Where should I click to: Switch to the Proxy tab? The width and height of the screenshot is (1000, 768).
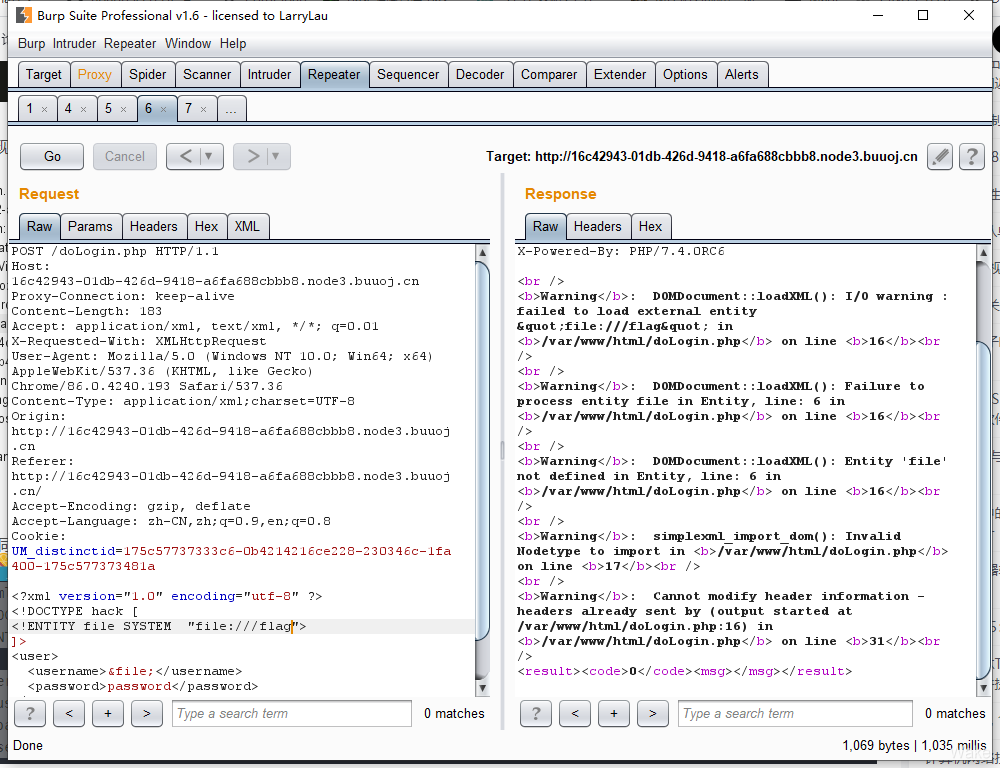(x=94, y=75)
